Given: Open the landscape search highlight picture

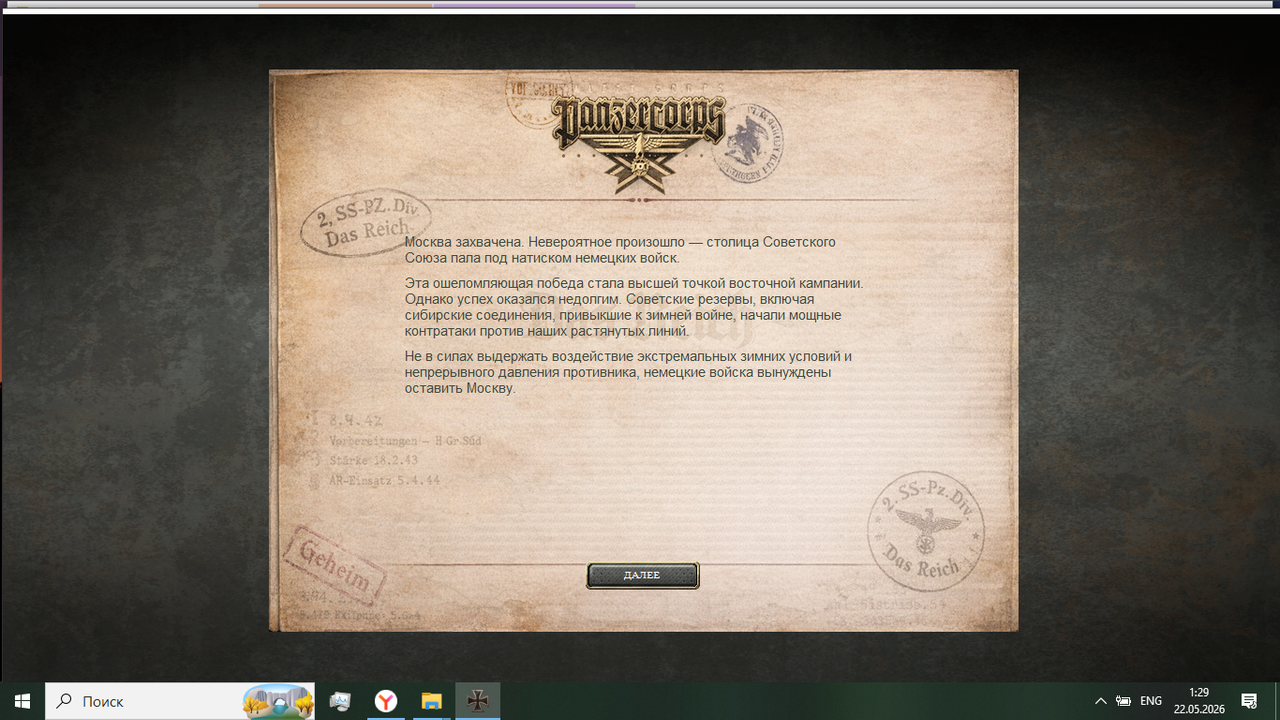Looking at the screenshot, I should coord(278,702).
